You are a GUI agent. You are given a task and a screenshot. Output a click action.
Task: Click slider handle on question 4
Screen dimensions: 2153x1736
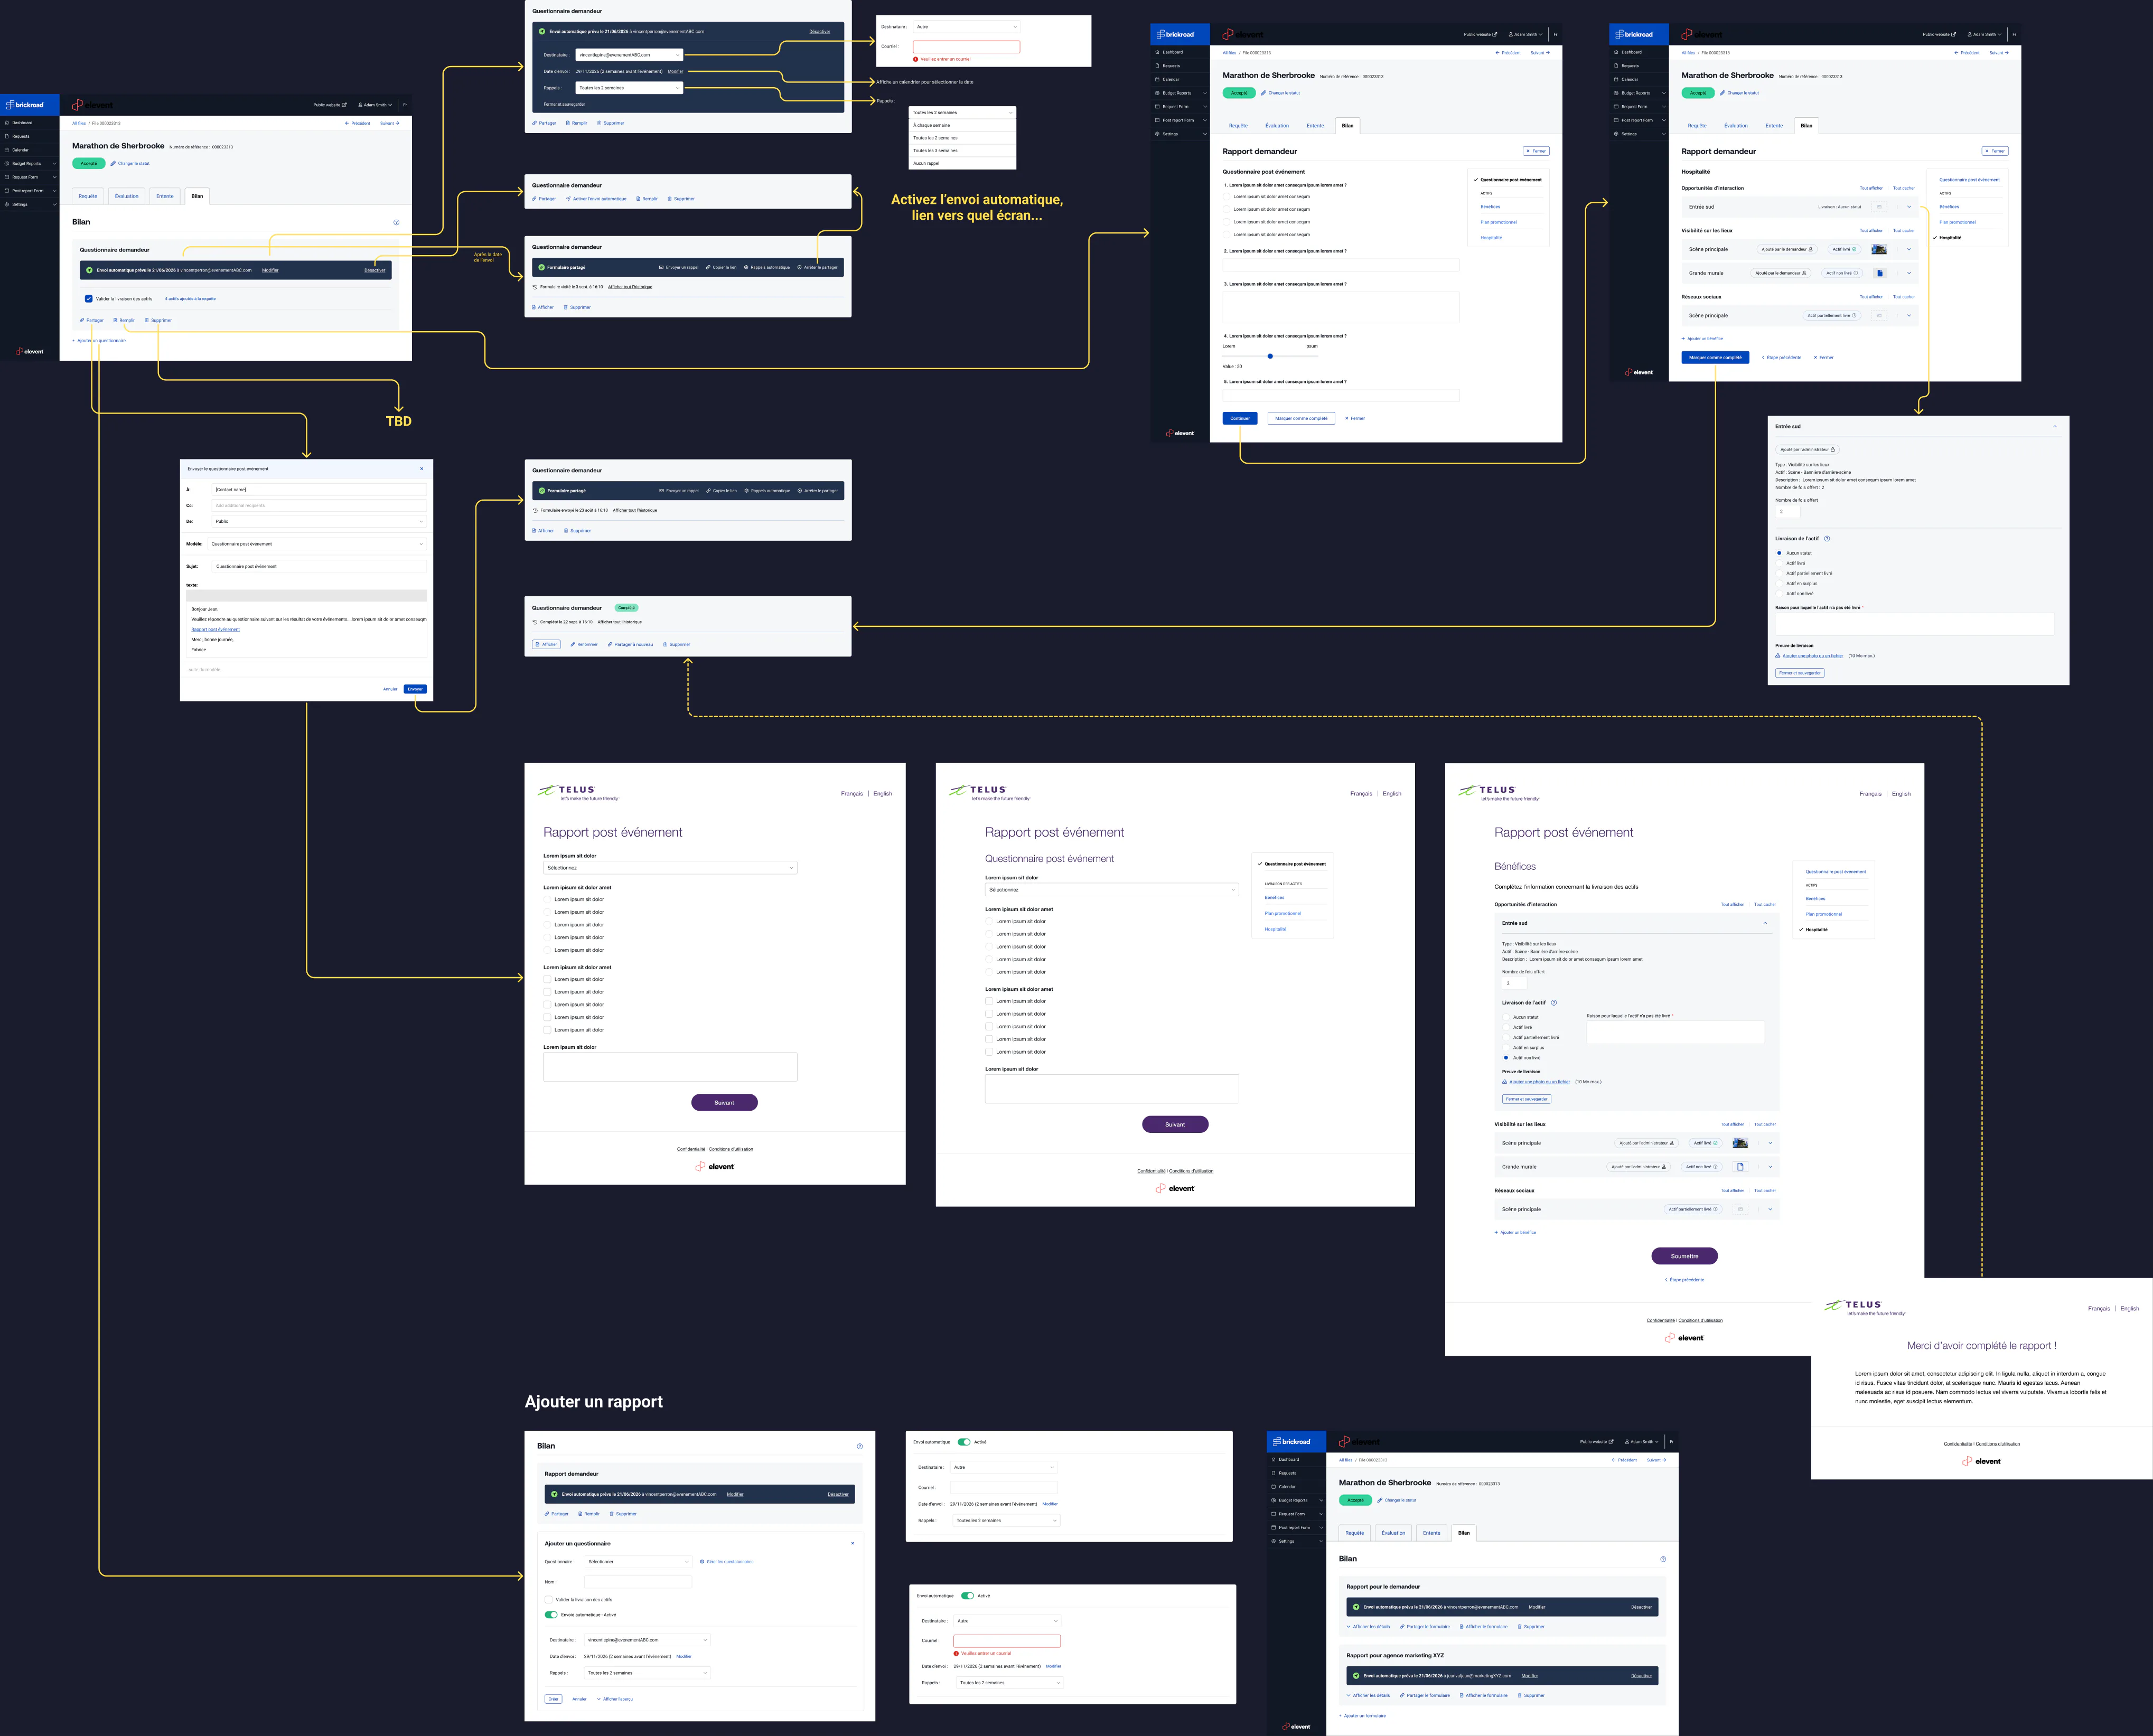[x=1270, y=356]
